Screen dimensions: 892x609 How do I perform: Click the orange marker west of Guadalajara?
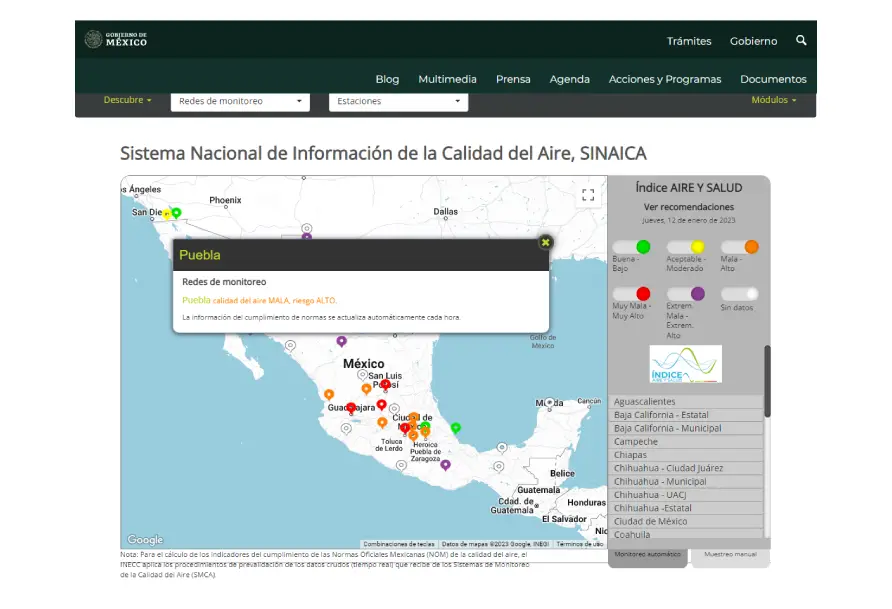[x=329, y=394]
